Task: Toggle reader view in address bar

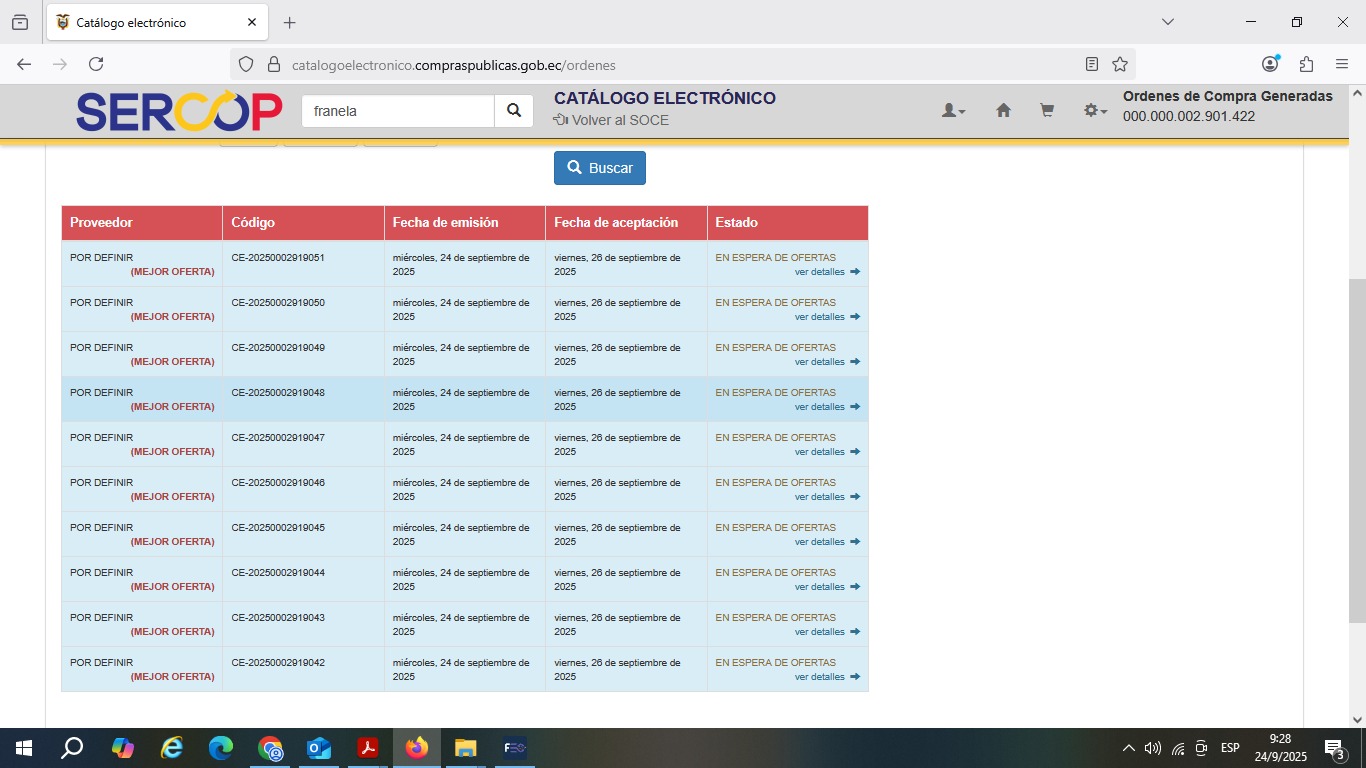Action: pos(1092,64)
